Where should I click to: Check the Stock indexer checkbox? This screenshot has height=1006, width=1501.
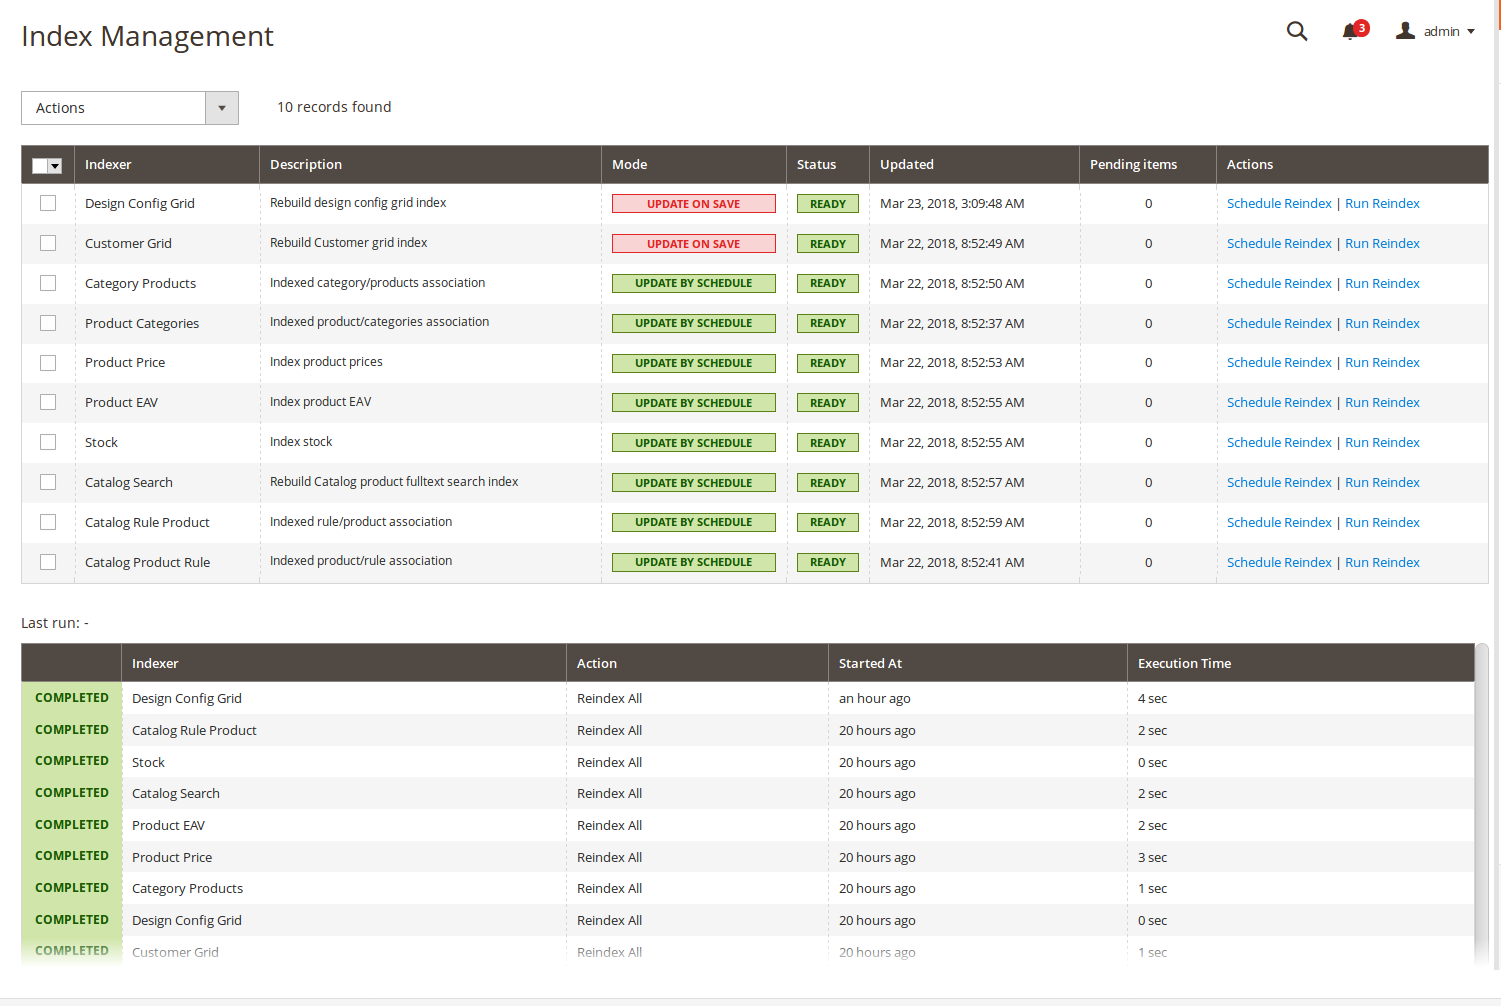(47, 442)
